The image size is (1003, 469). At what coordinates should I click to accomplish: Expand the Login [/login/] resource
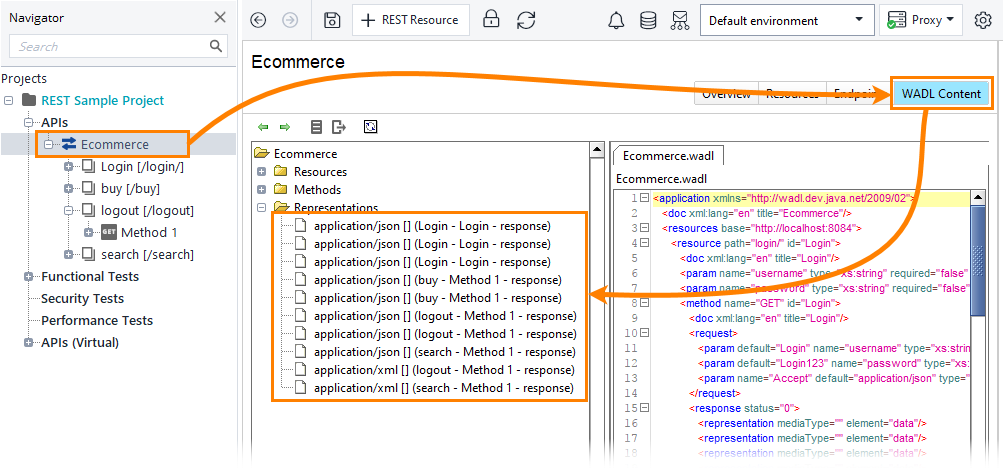click(68, 167)
